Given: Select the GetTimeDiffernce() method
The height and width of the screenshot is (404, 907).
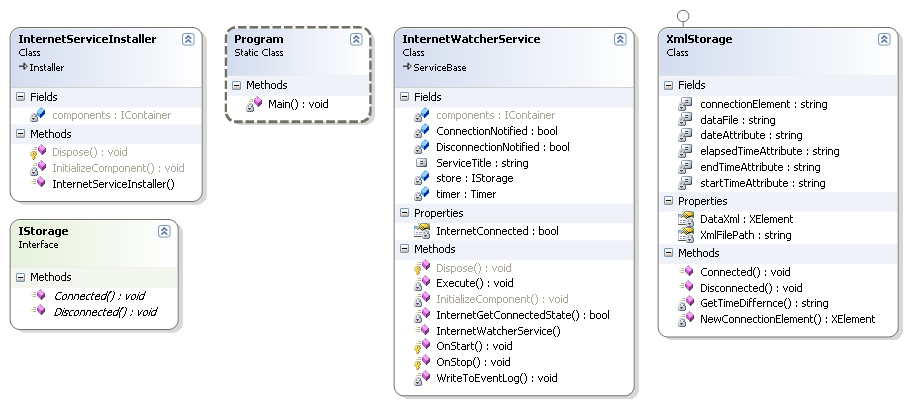Looking at the screenshot, I should point(750,303).
